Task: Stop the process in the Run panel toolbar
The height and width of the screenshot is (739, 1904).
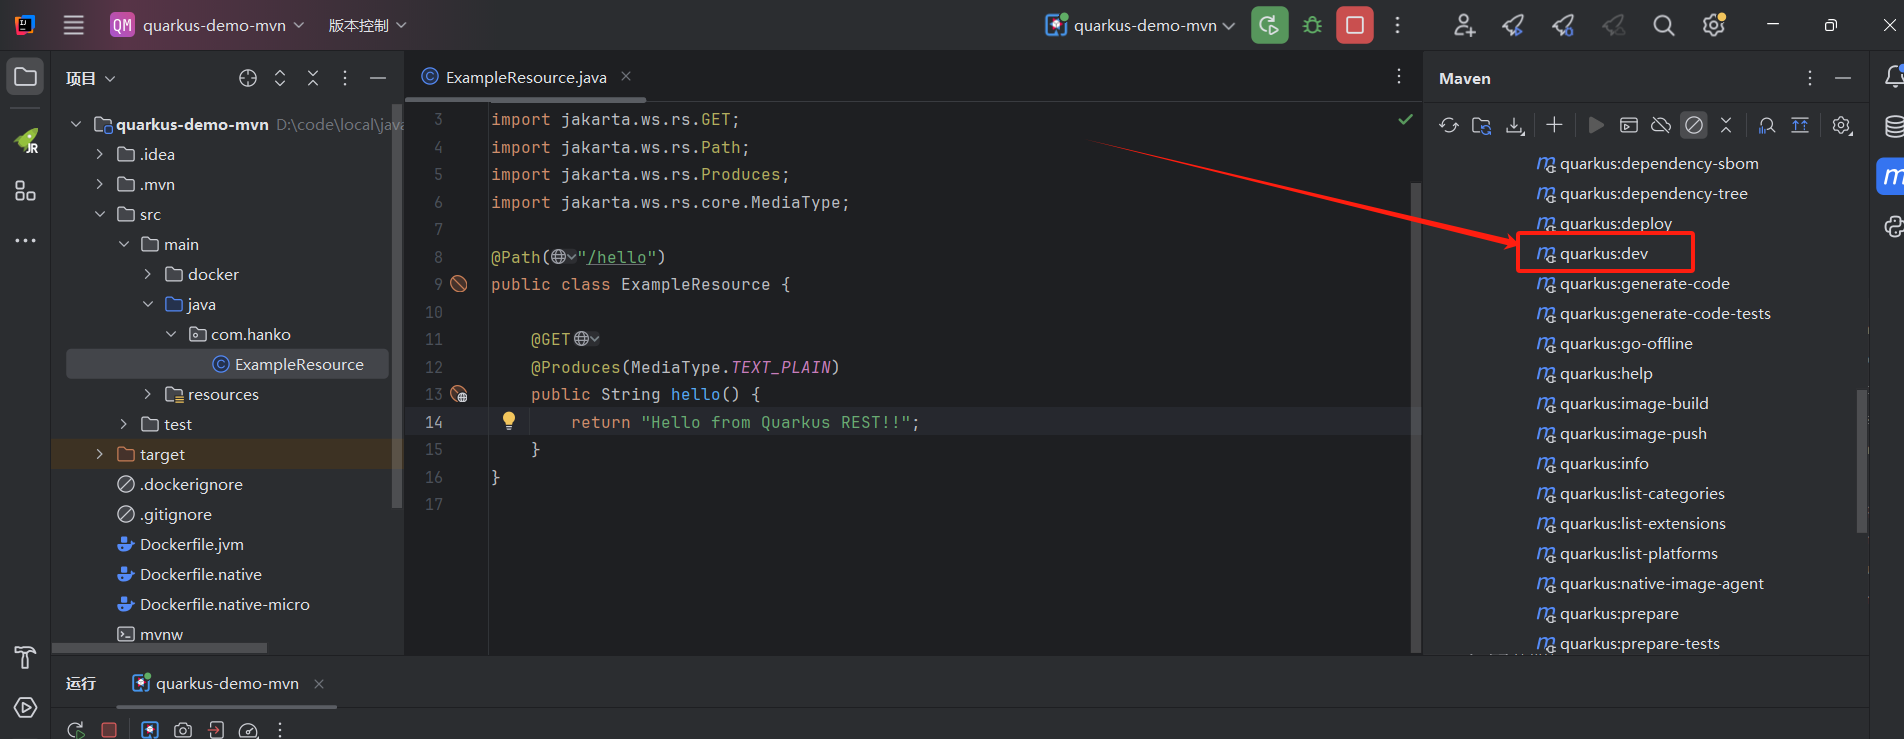Action: [x=109, y=730]
